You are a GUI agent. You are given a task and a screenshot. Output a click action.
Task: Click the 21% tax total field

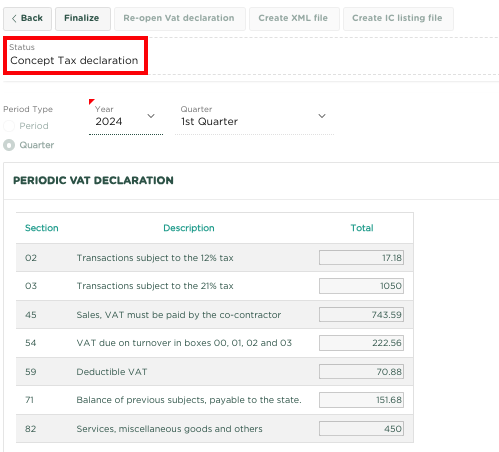[361, 286]
